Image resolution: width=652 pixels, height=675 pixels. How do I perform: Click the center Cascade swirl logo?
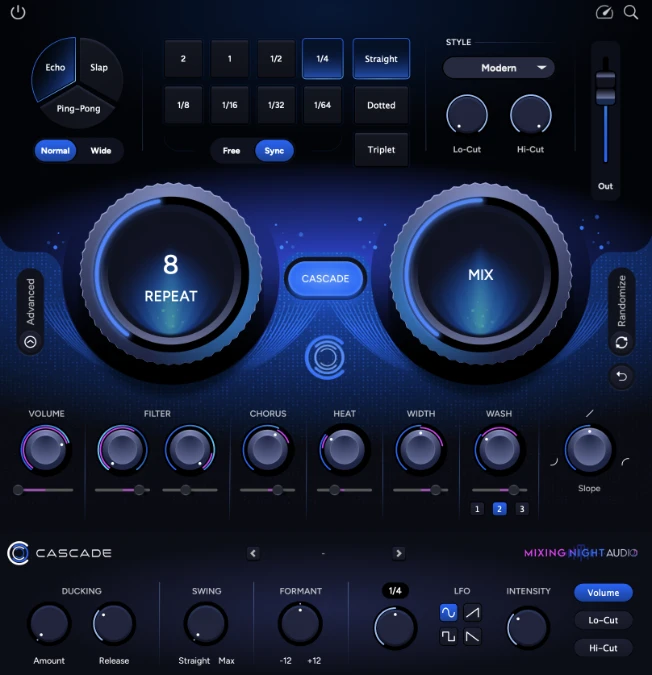click(x=325, y=356)
